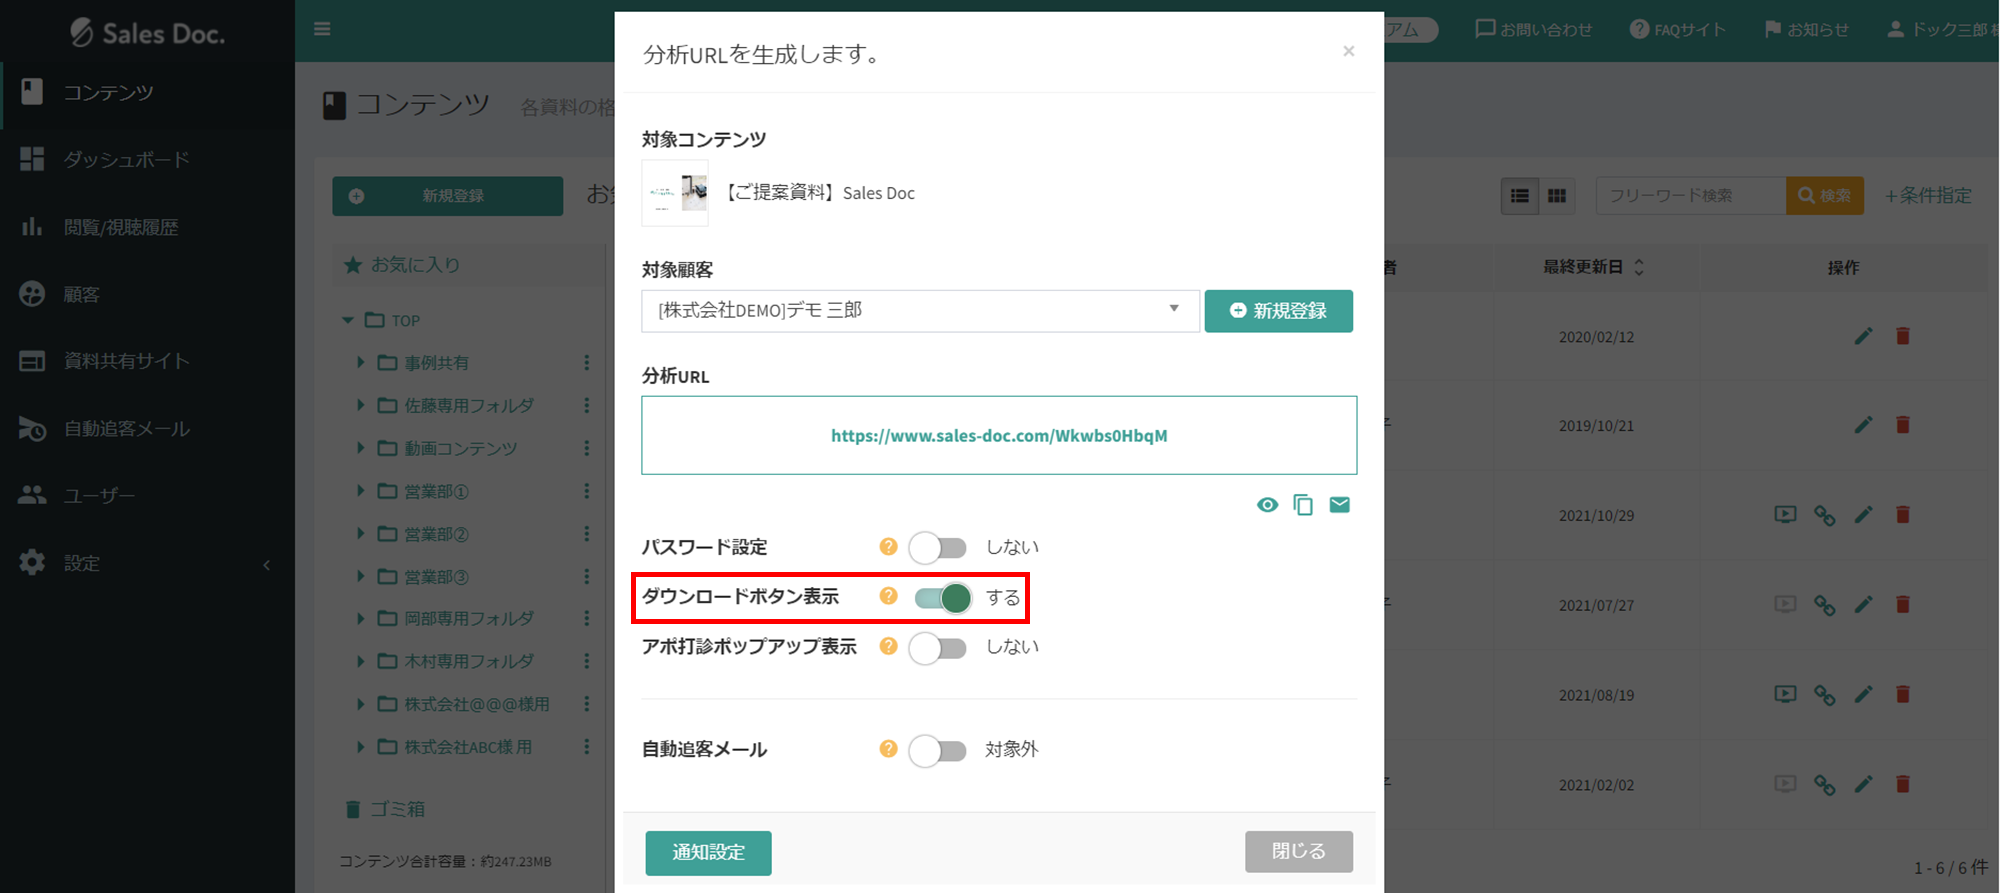Open FAQサイト in top bar
Screen dimensions: 2000x893
(x=1678, y=30)
